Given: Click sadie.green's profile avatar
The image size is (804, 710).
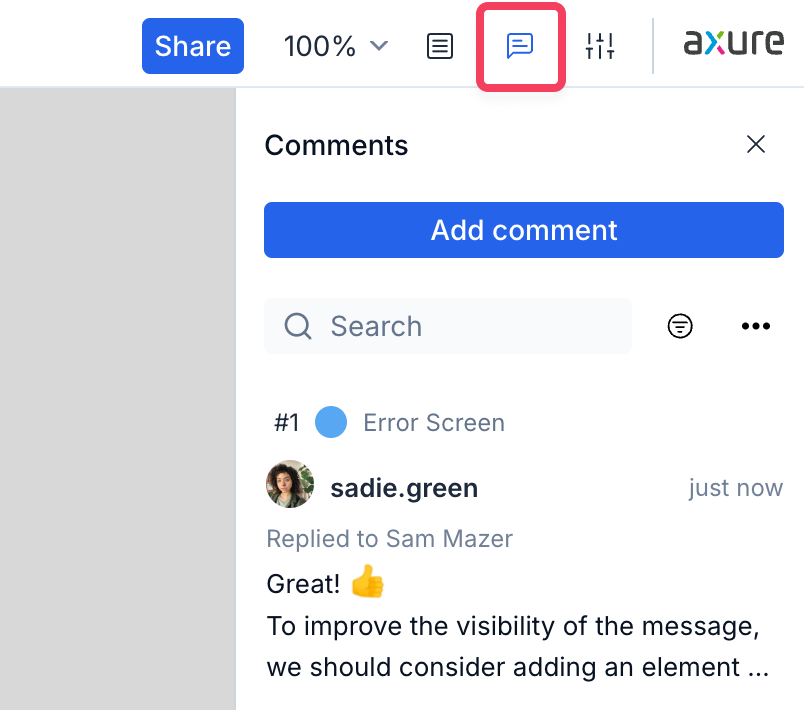Looking at the screenshot, I should click(x=290, y=485).
